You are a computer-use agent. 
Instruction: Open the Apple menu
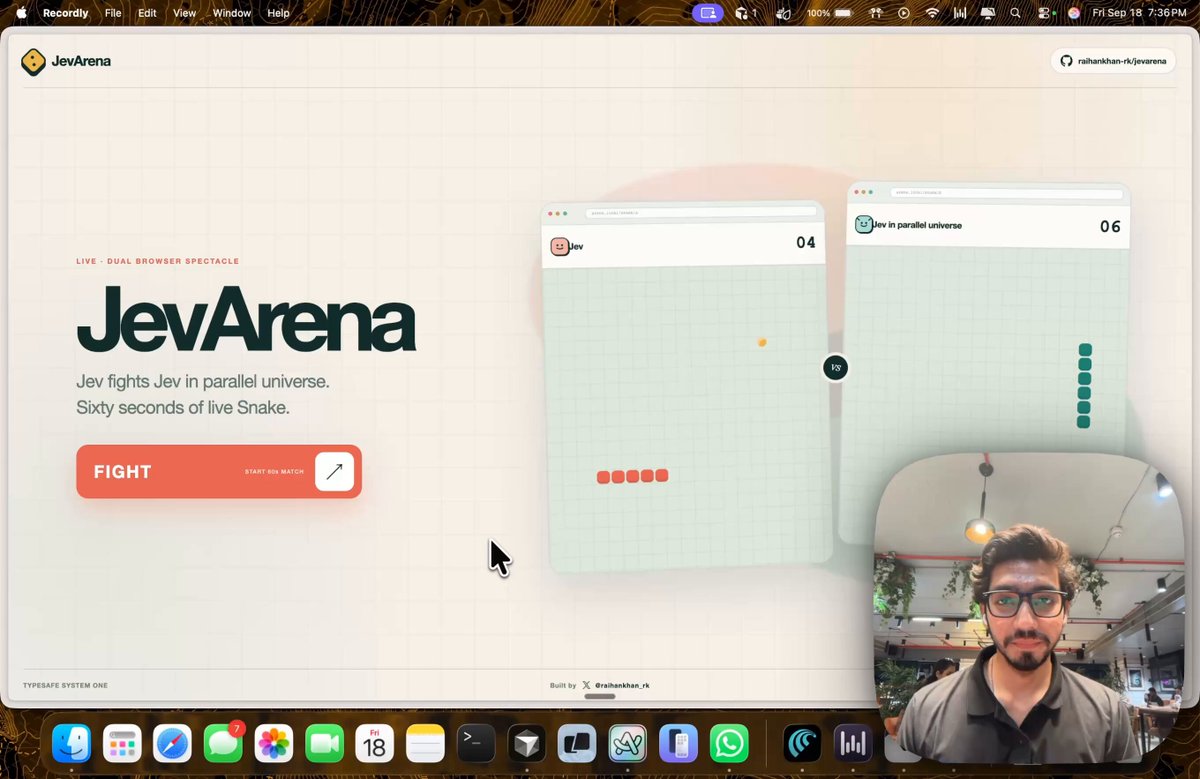point(21,13)
